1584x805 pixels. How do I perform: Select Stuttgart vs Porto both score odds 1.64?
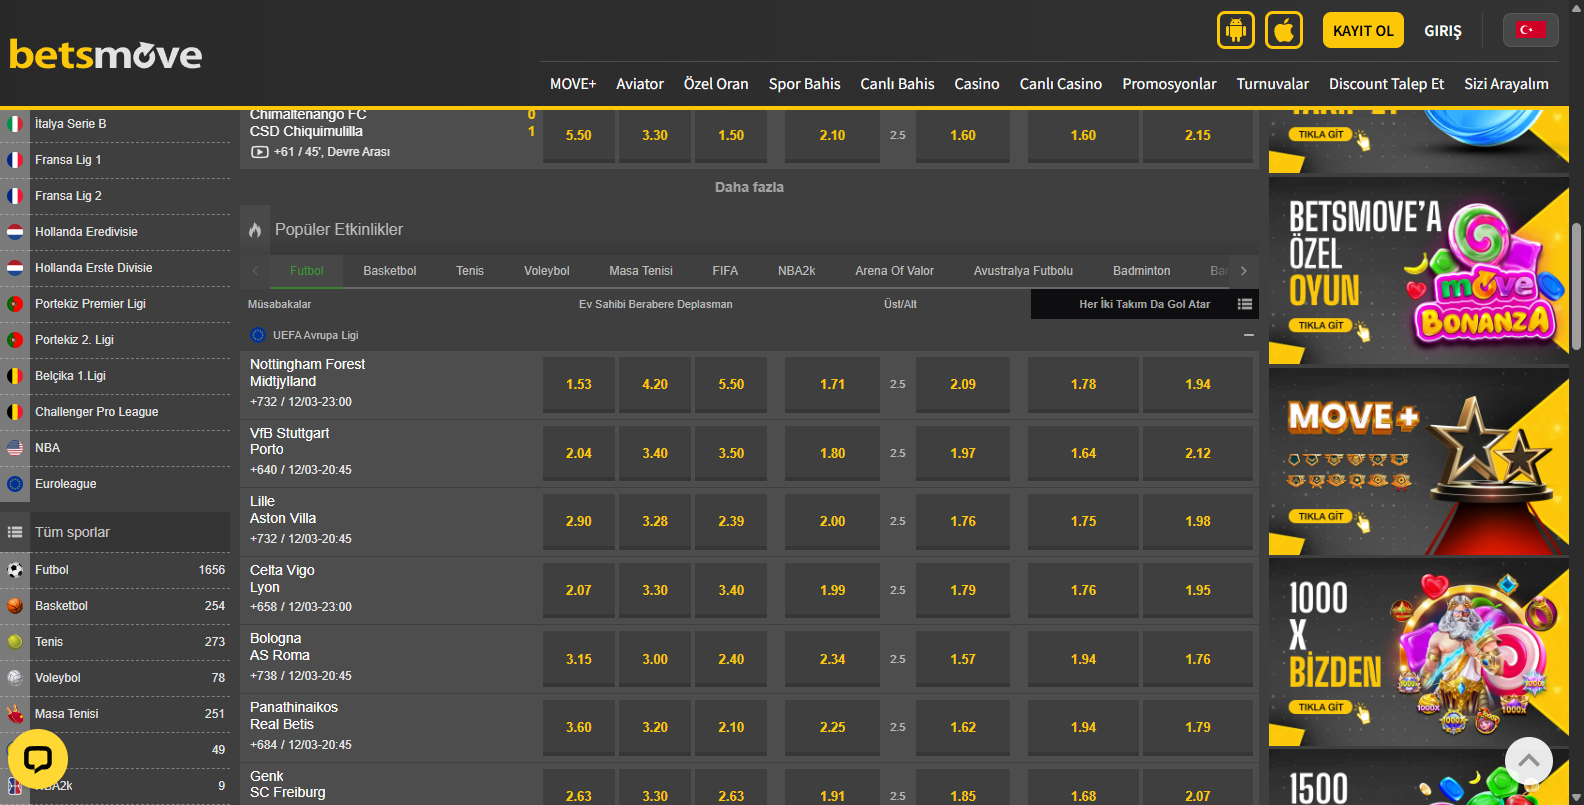pos(1083,453)
